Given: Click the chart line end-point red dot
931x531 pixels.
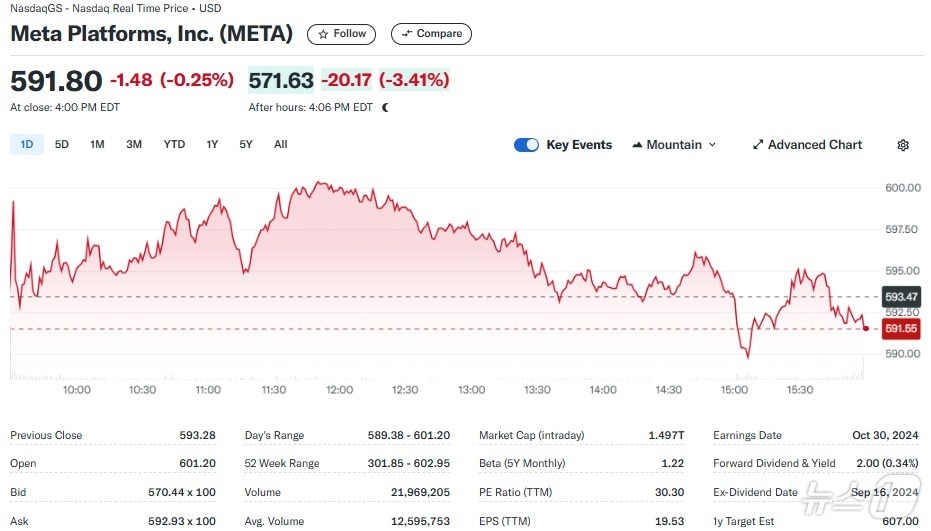Looking at the screenshot, I should (x=865, y=328).
